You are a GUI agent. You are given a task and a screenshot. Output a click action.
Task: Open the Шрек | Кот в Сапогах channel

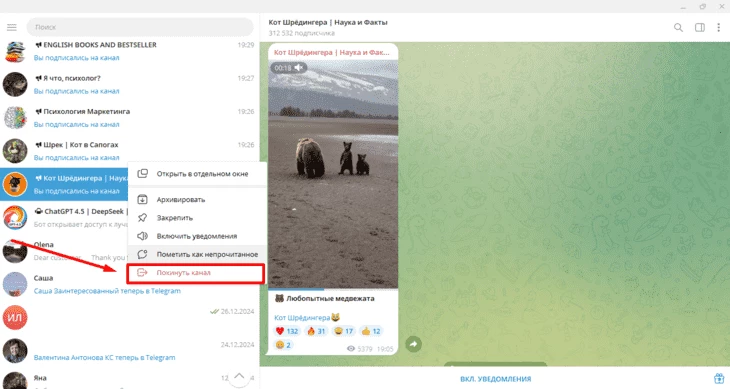click(129, 151)
